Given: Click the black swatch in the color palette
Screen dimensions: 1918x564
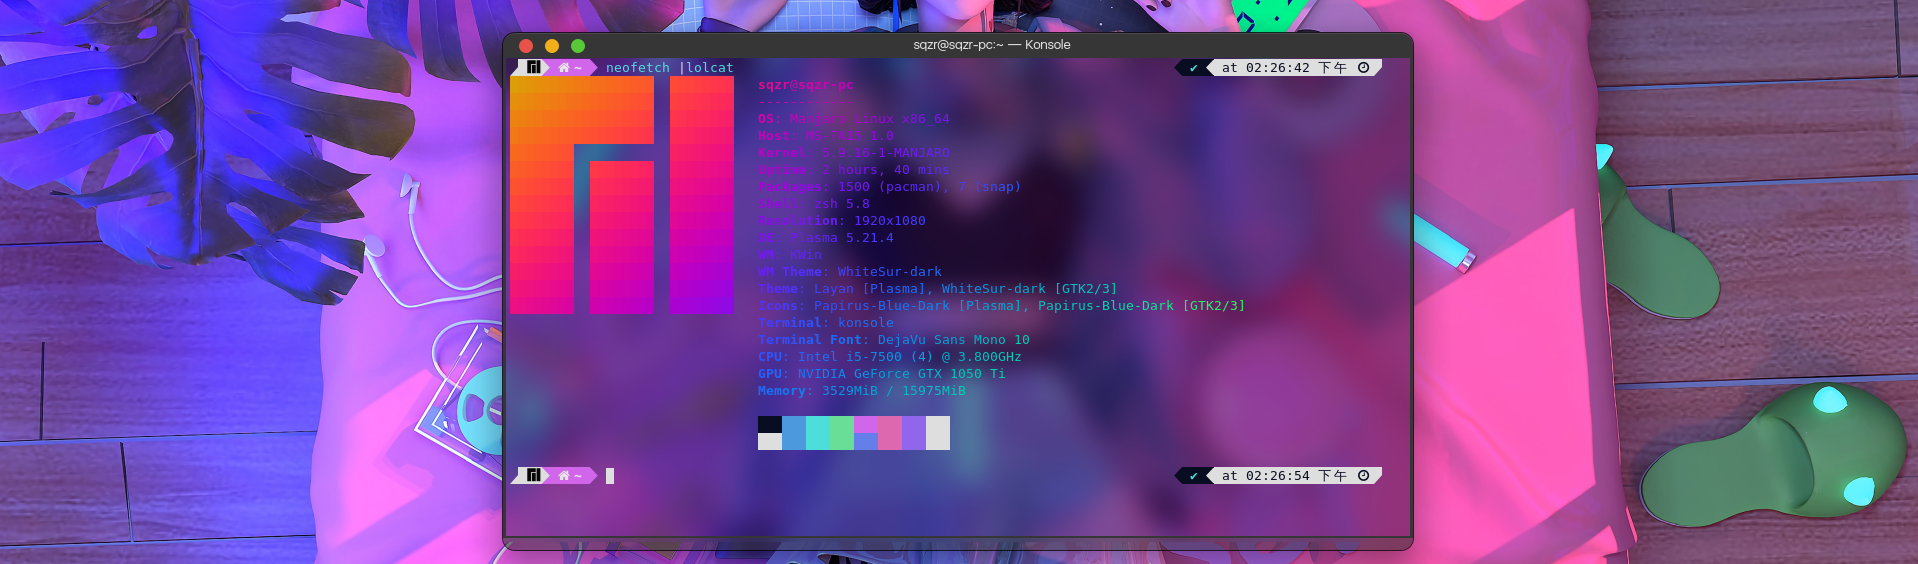Looking at the screenshot, I should (x=770, y=424).
